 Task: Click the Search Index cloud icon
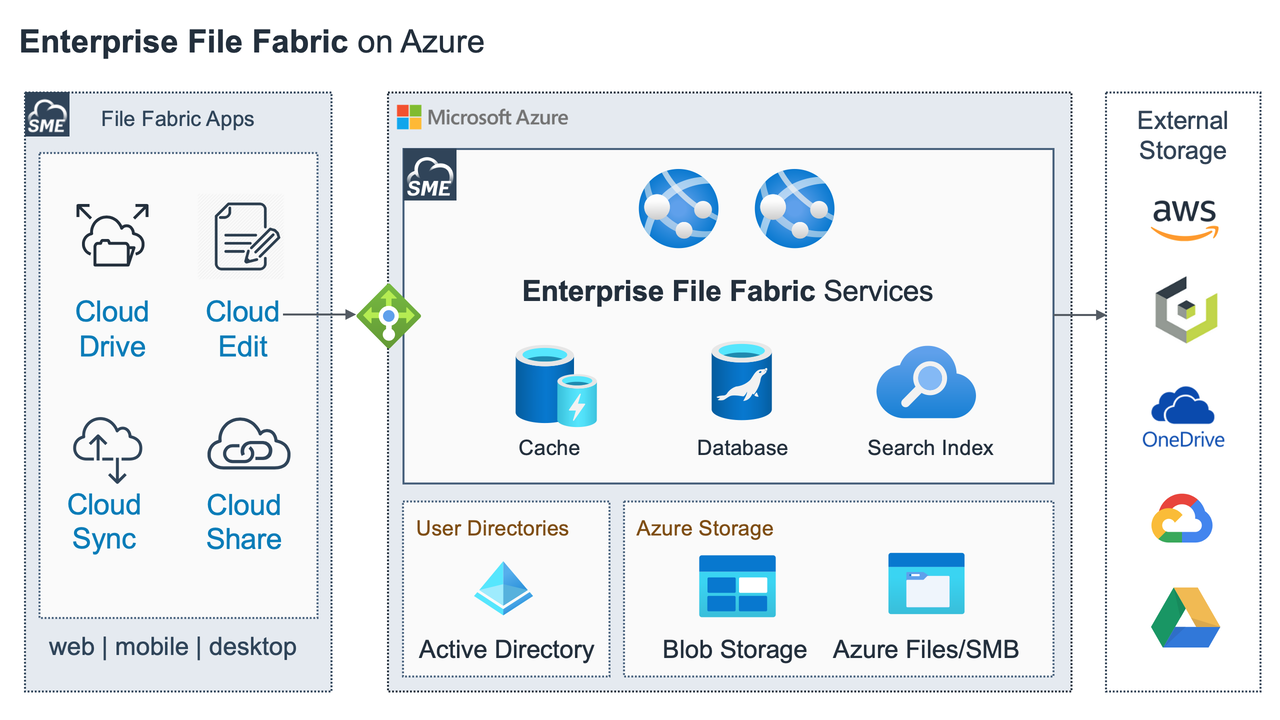pos(926,382)
